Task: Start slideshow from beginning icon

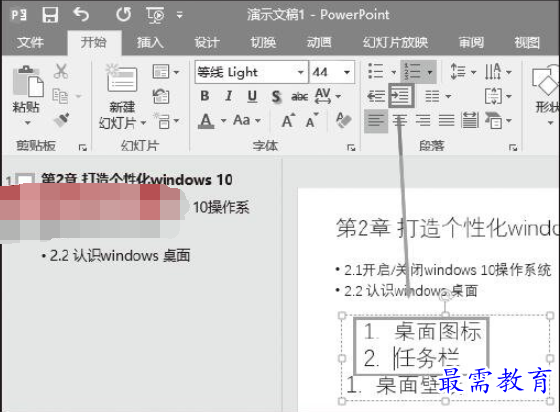Action: tap(155, 15)
